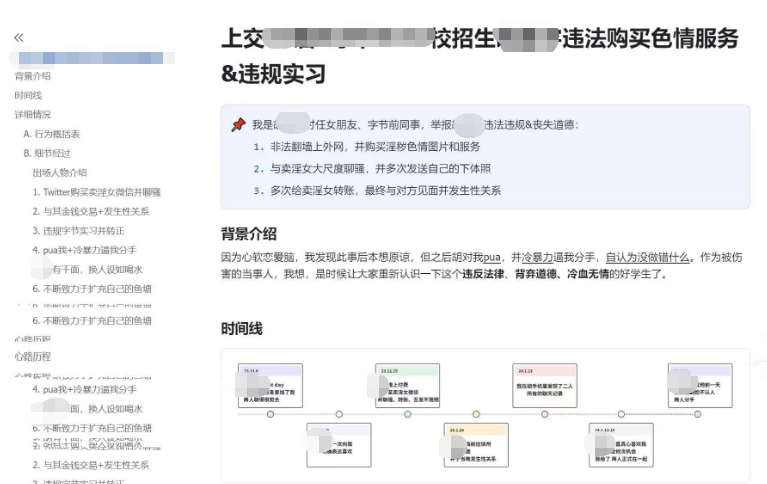Viewport: 767px width, 484px height.
Task: Select outline item 3. 违规字节实习并转正
Action: tap(79, 230)
